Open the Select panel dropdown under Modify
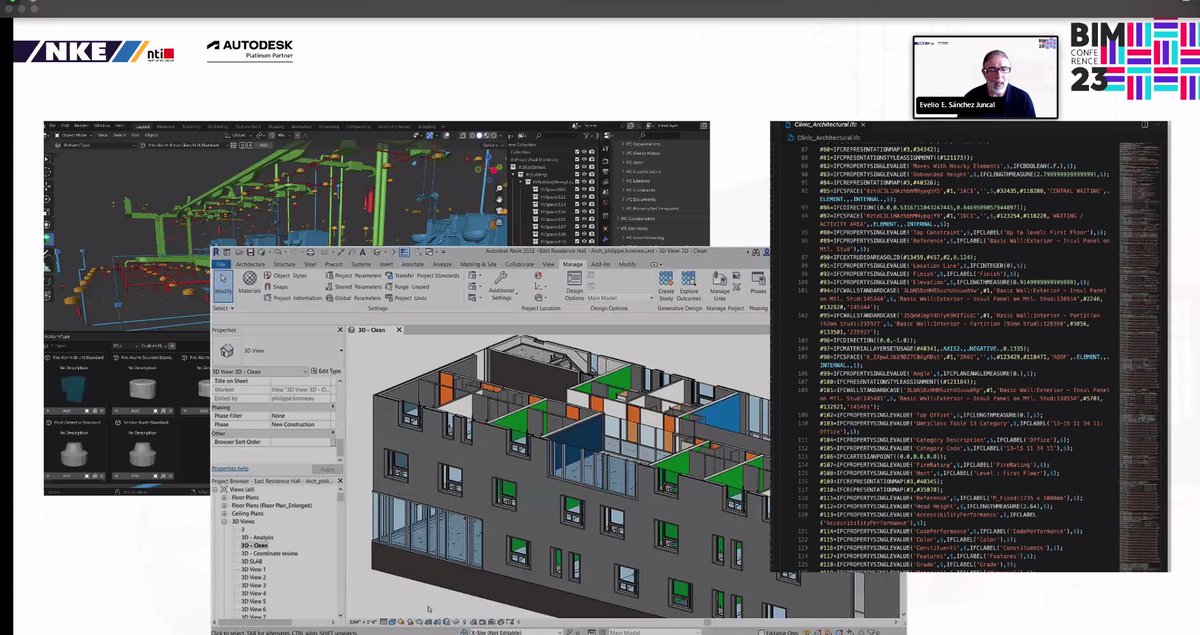The width and height of the screenshot is (1200, 635). click(x=224, y=308)
